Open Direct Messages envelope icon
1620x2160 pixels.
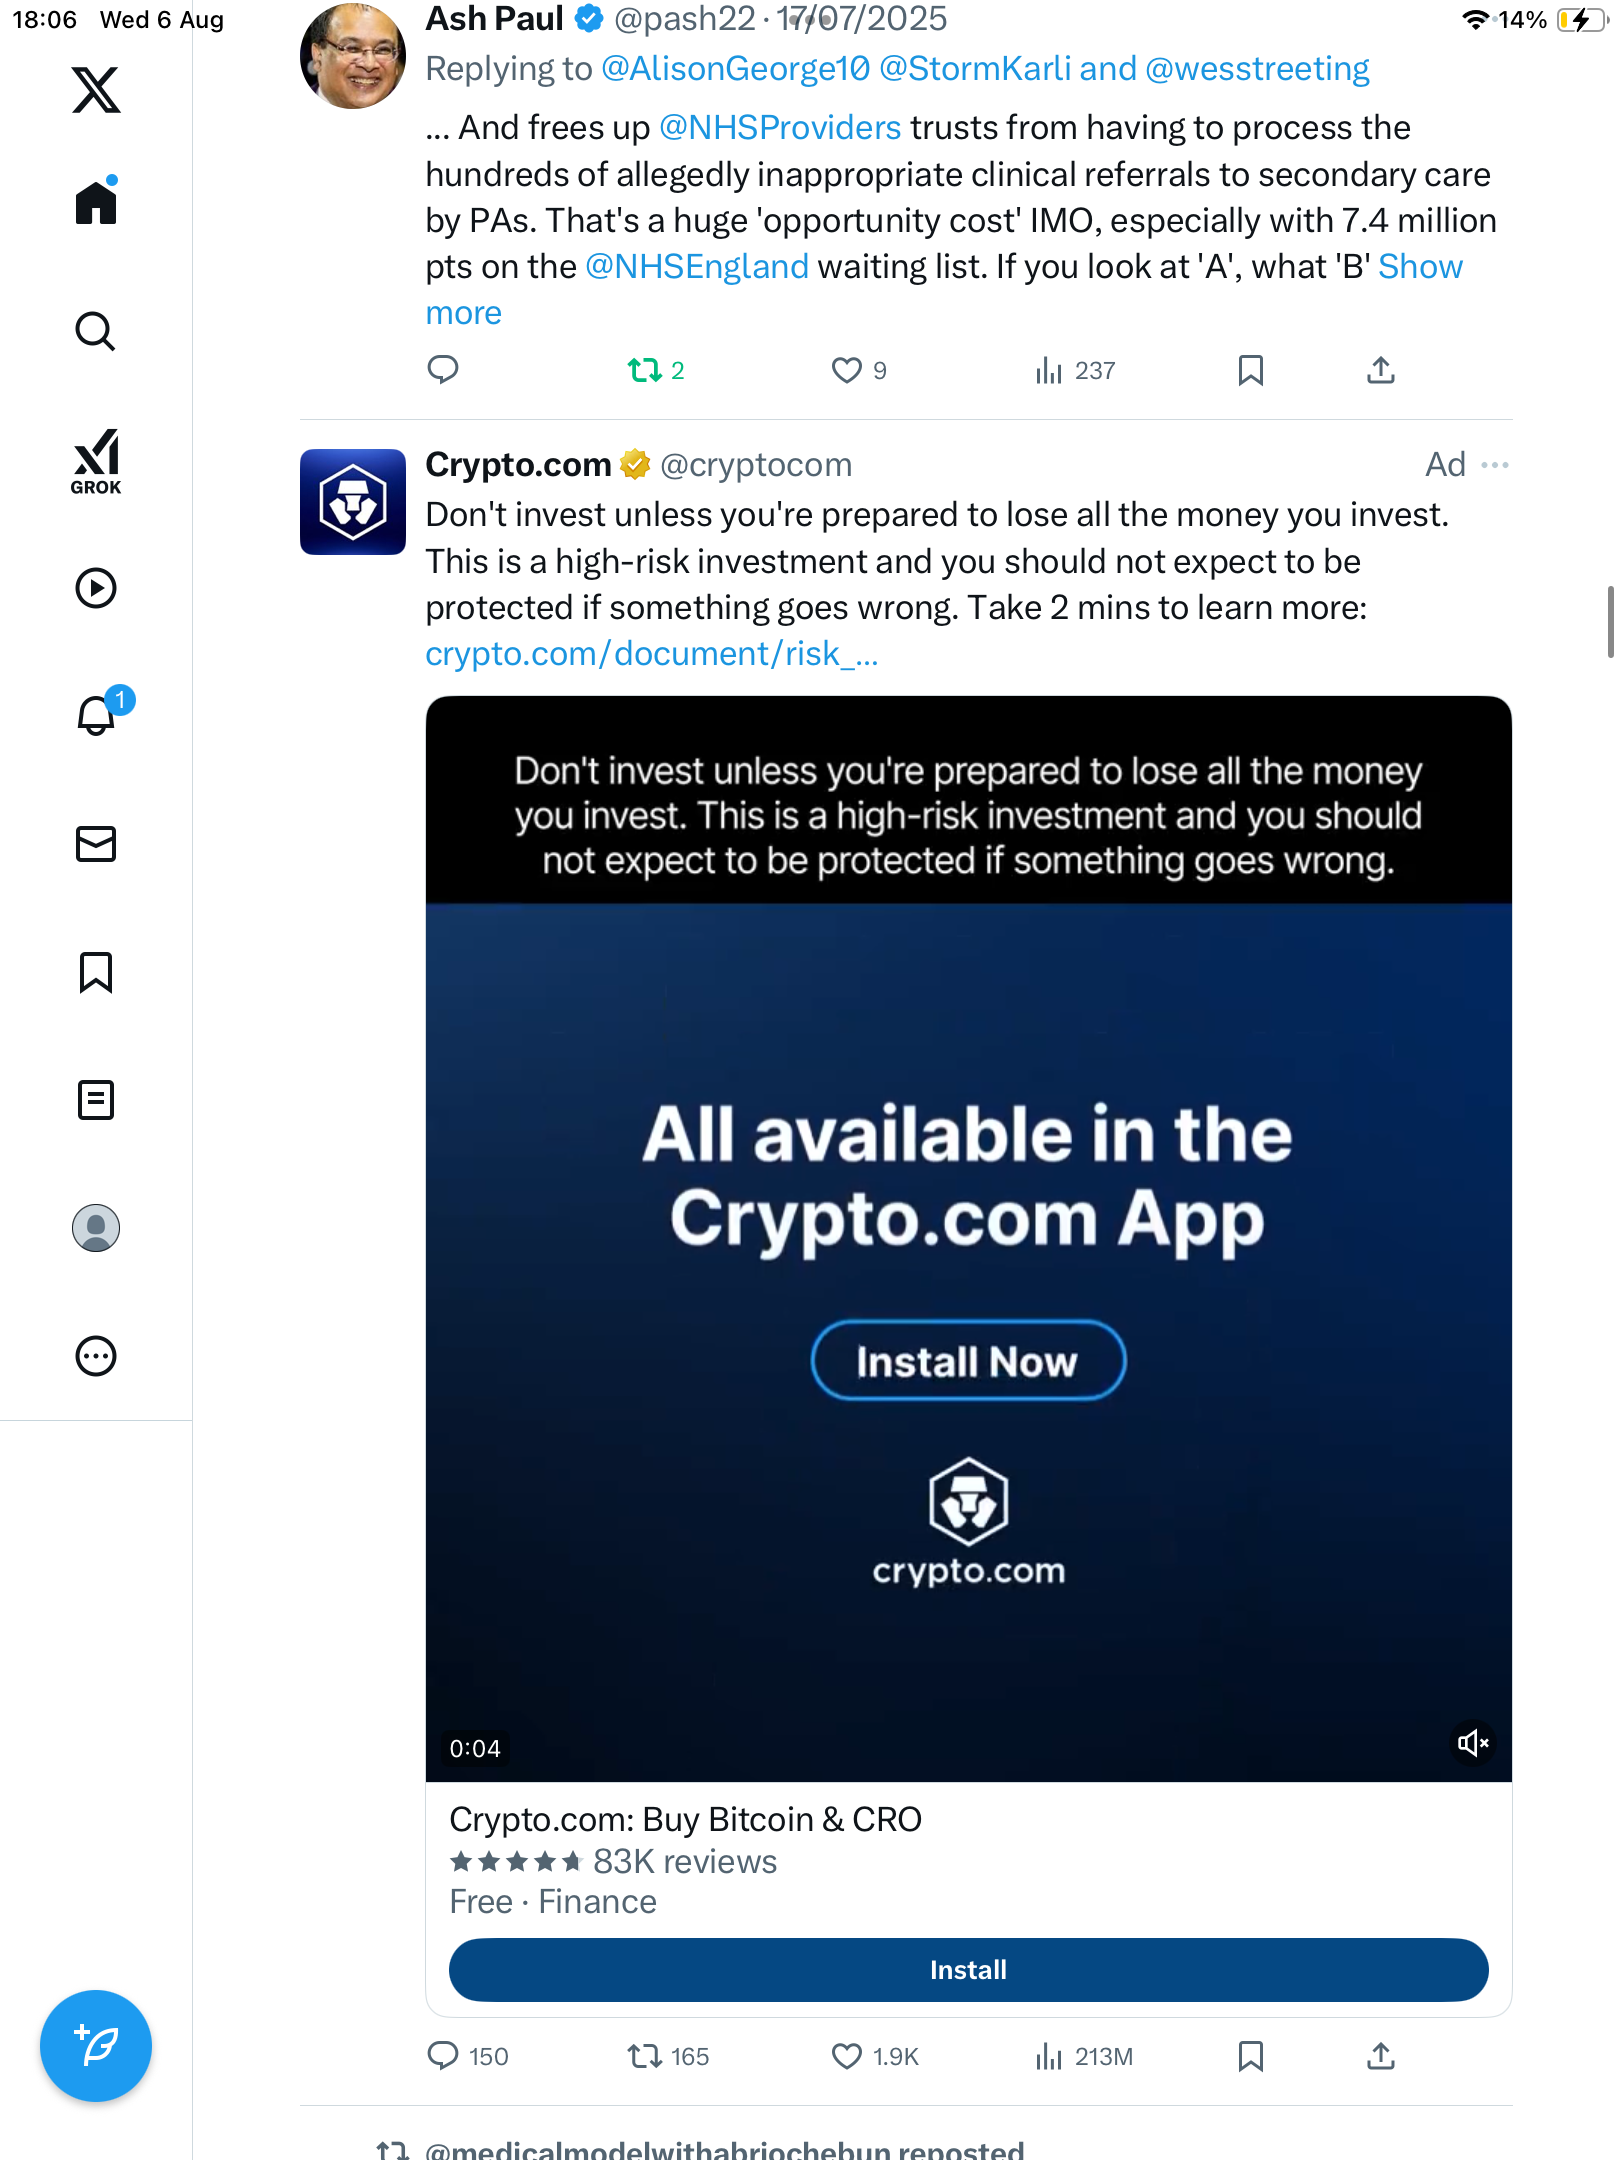point(96,844)
